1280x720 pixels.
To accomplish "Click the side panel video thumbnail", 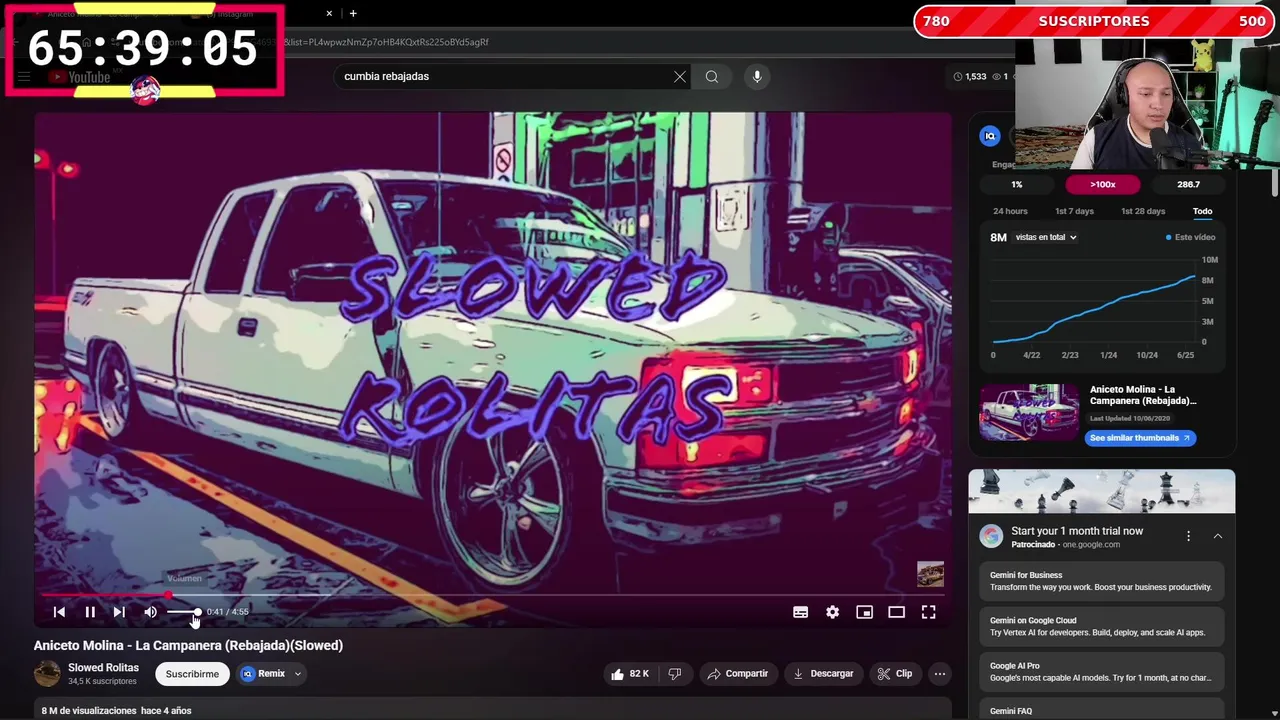I will pos(1029,412).
